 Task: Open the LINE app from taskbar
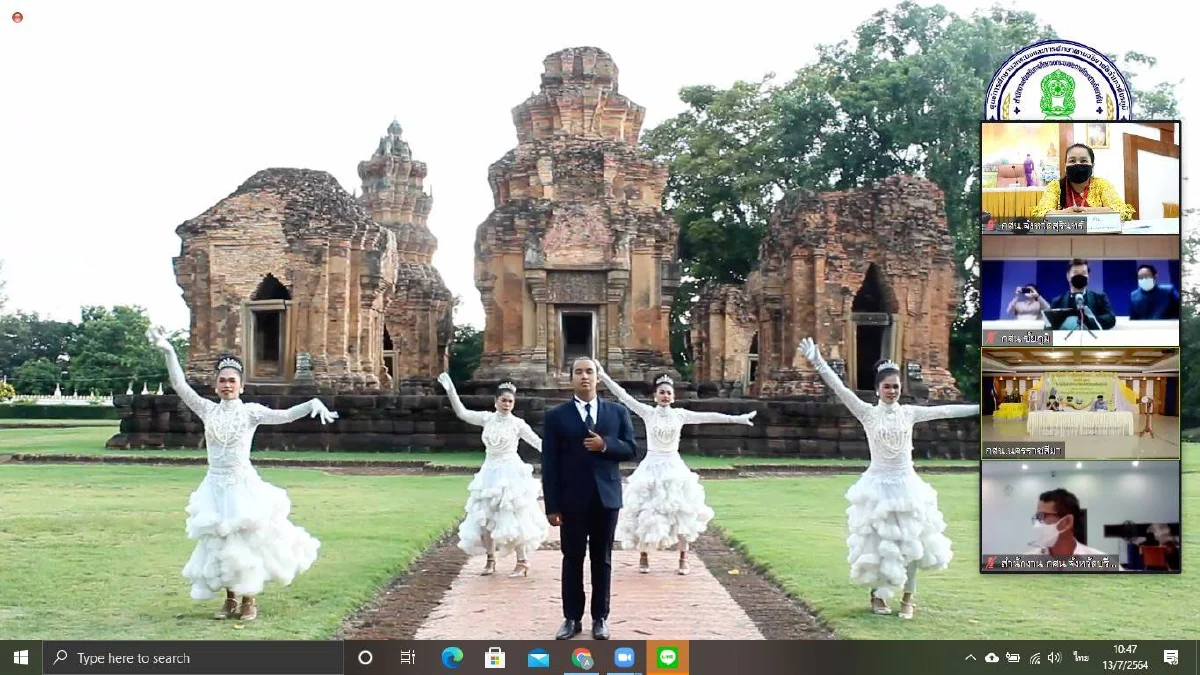668,657
